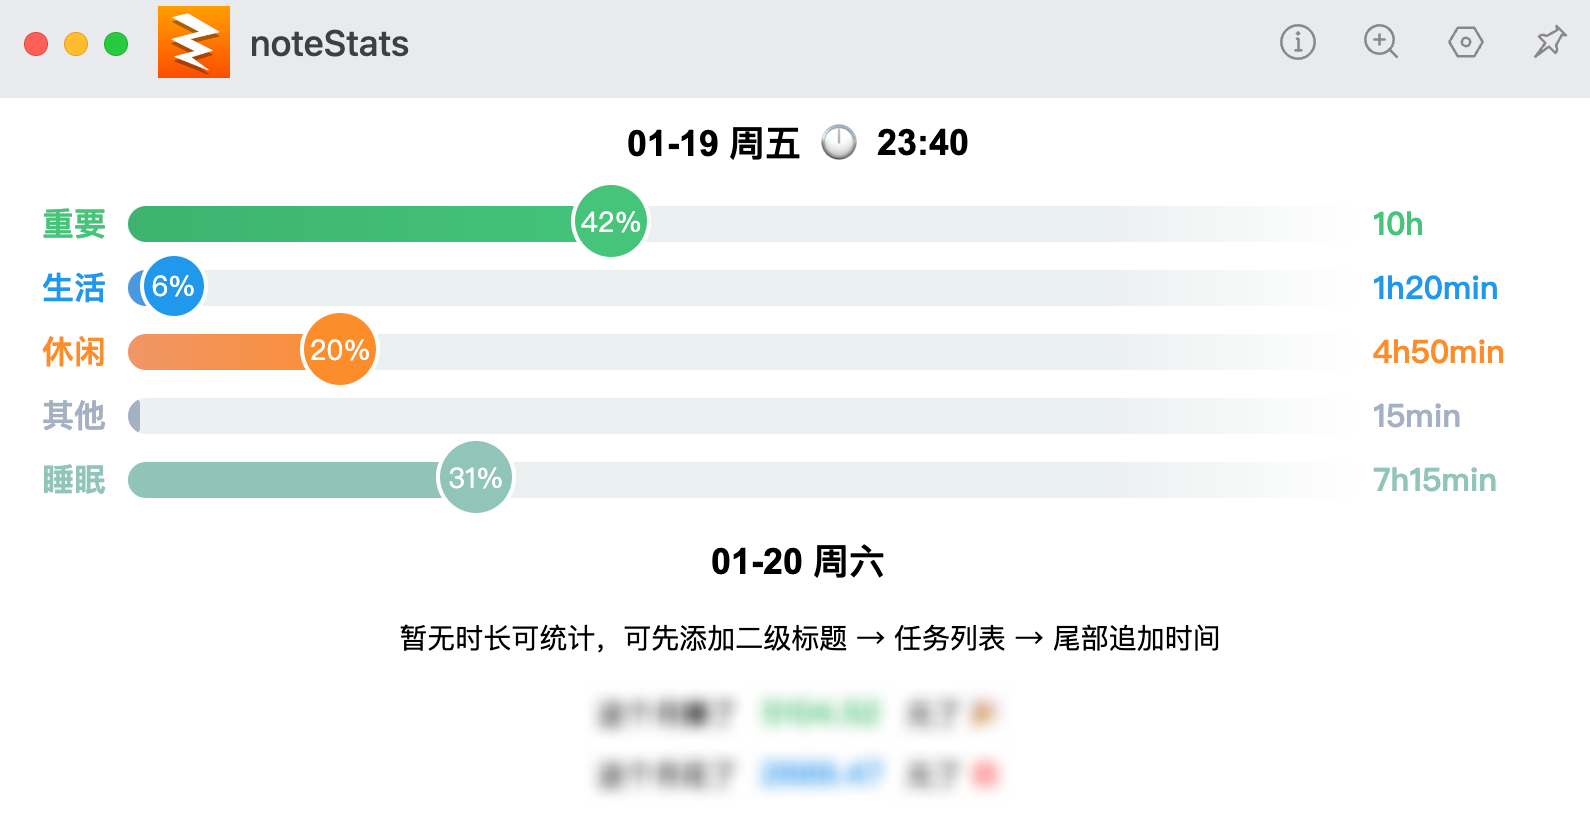Click the clock icon beside 23:40
This screenshot has height=828, width=1590.
click(x=839, y=142)
